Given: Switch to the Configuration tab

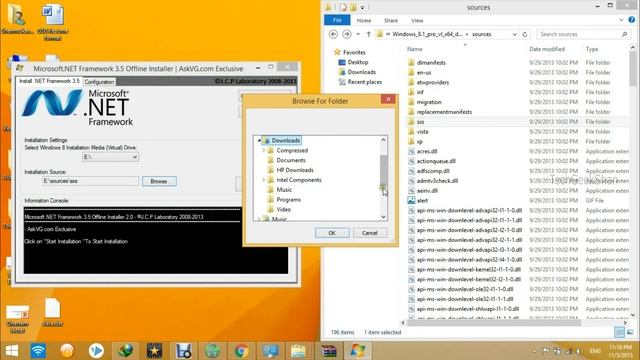Looking at the screenshot, I should coord(99,82).
